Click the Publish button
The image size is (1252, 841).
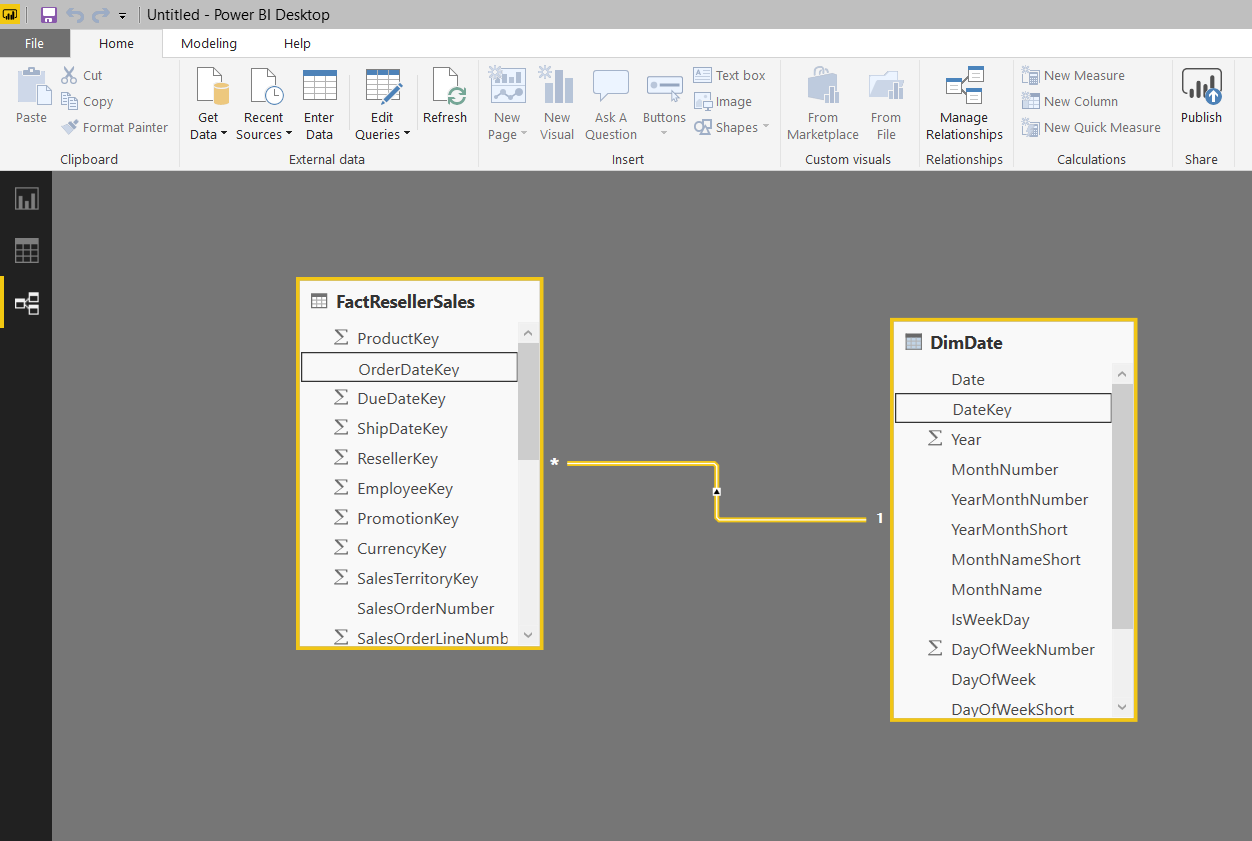coord(1201,95)
